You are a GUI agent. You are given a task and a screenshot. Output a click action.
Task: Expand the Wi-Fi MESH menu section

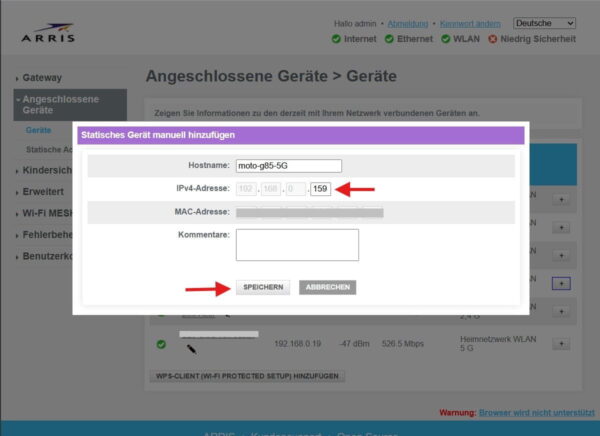(x=44, y=213)
